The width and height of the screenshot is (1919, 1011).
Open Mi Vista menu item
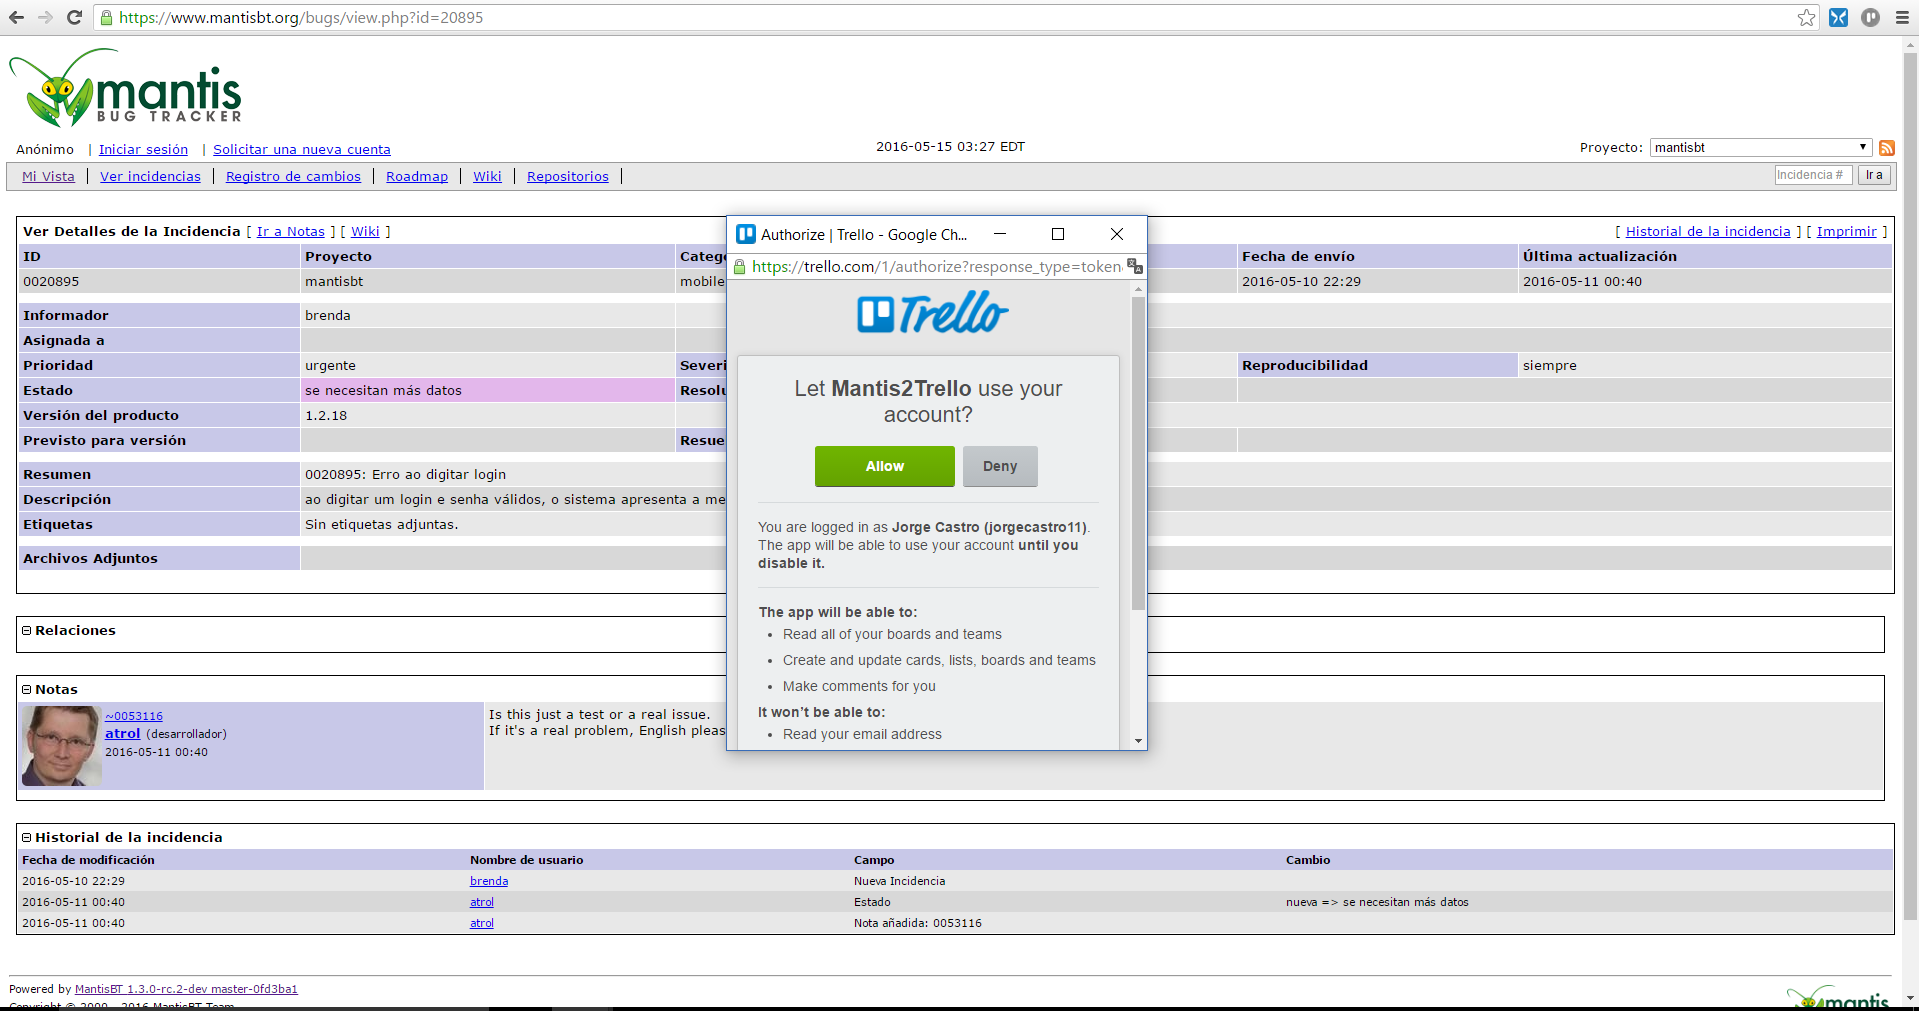pos(48,176)
